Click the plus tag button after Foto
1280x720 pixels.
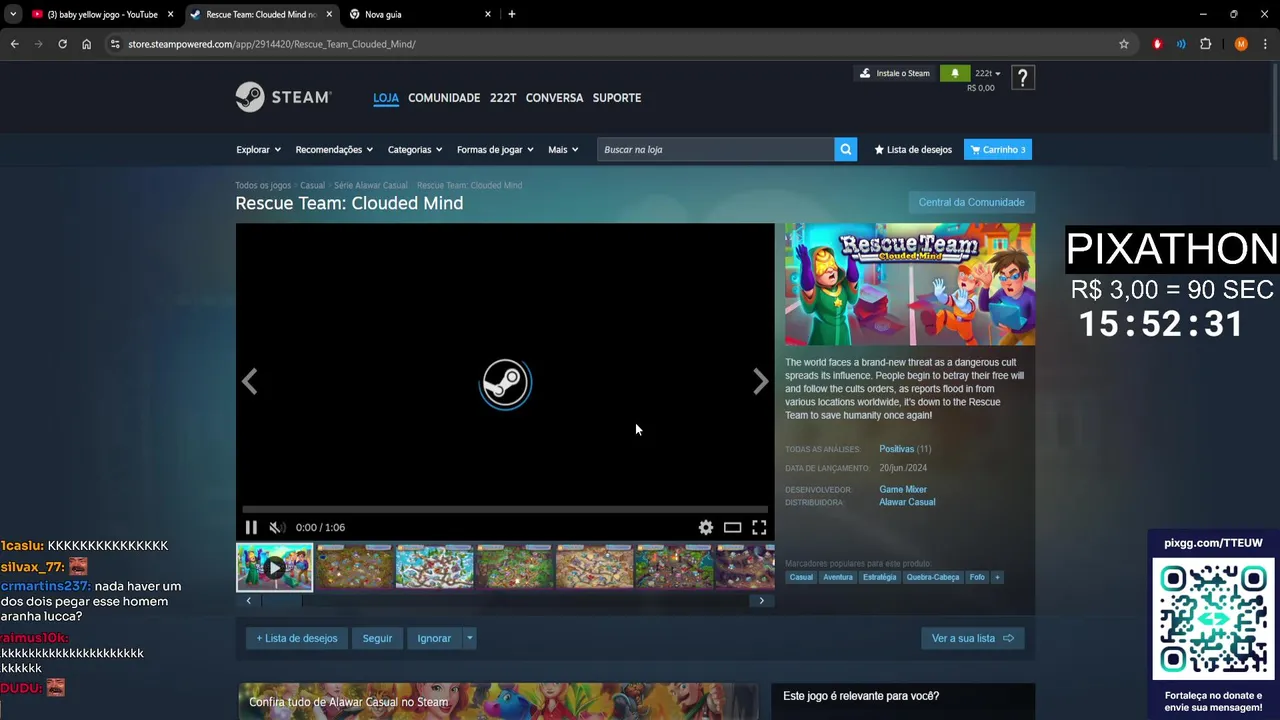pos(997,577)
